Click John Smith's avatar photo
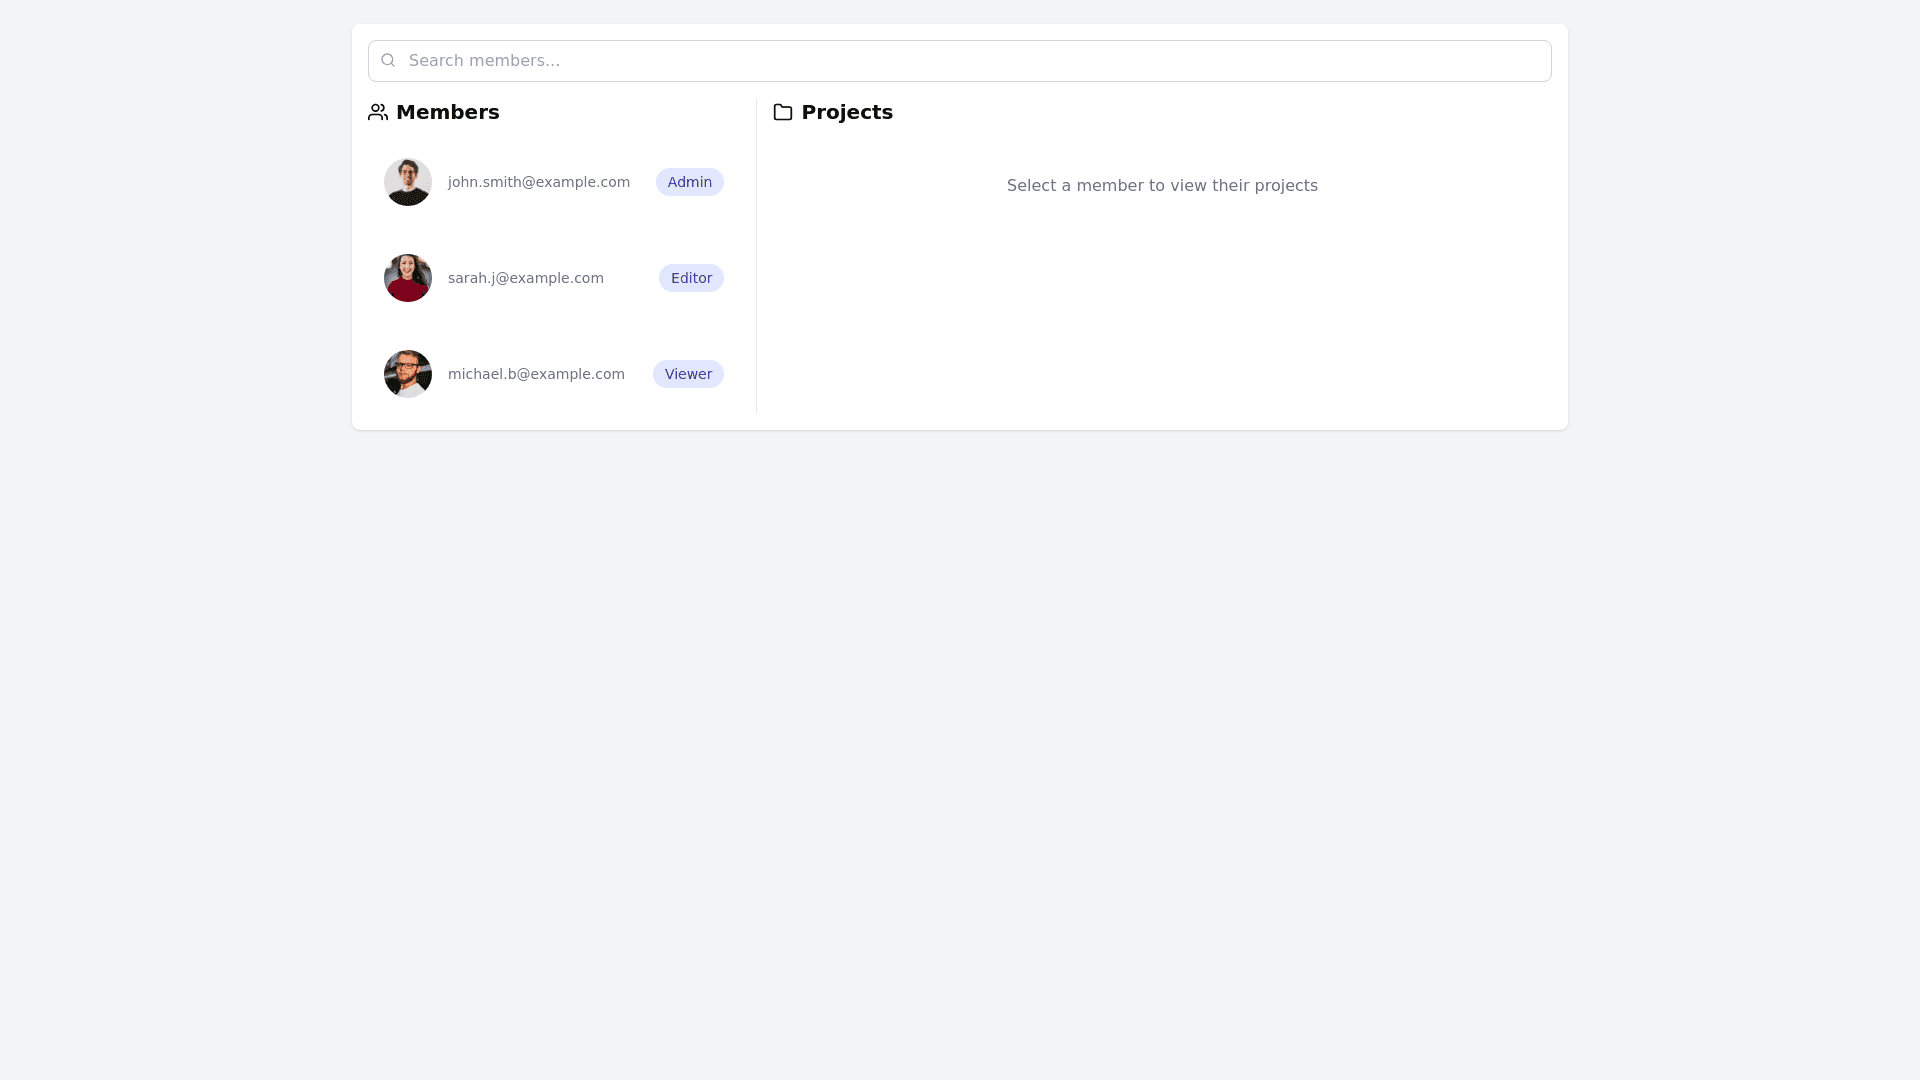Screen dimensions: 1920x1080 (408, 182)
